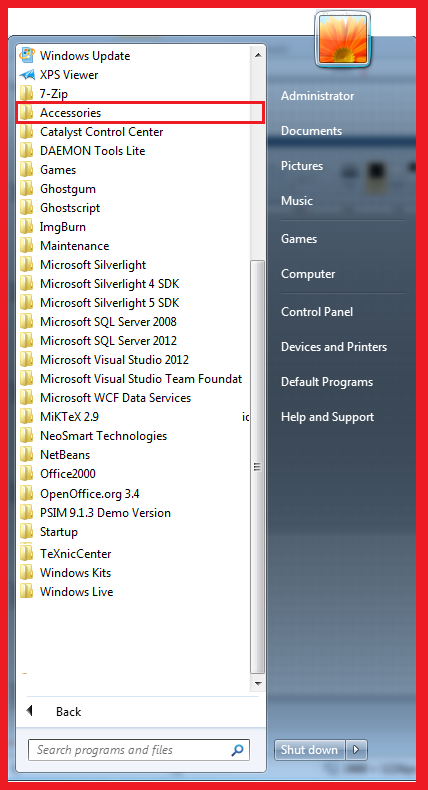Screen dimensions: 428x790
Task: Launch XPS Viewer via its icon
Action: coord(27,75)
